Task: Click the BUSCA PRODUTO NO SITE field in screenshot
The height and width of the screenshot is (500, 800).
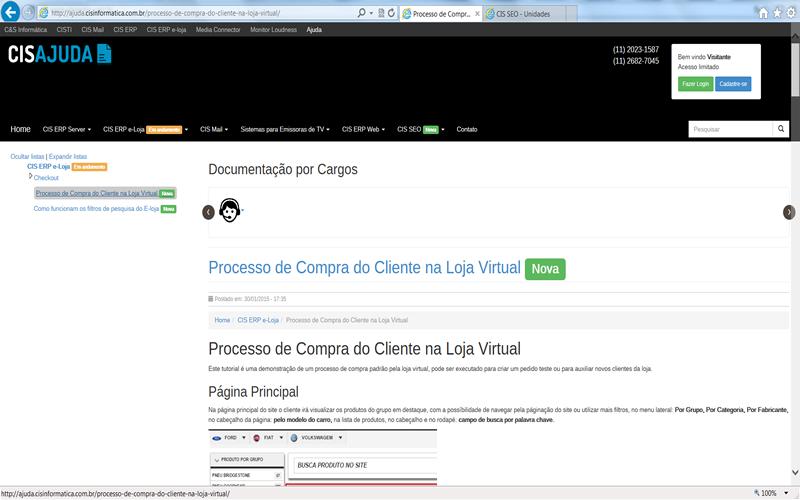Action: pos(365,465)
